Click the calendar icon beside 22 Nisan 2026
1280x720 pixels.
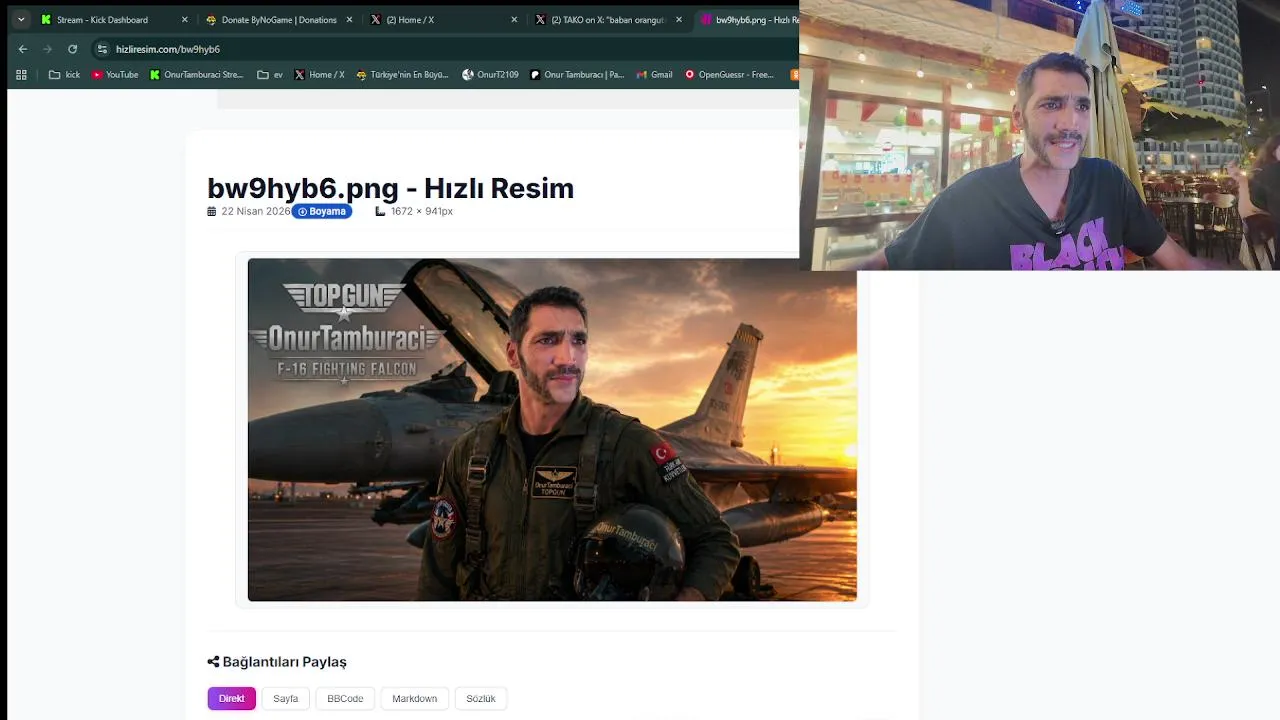tap(212, 212)
